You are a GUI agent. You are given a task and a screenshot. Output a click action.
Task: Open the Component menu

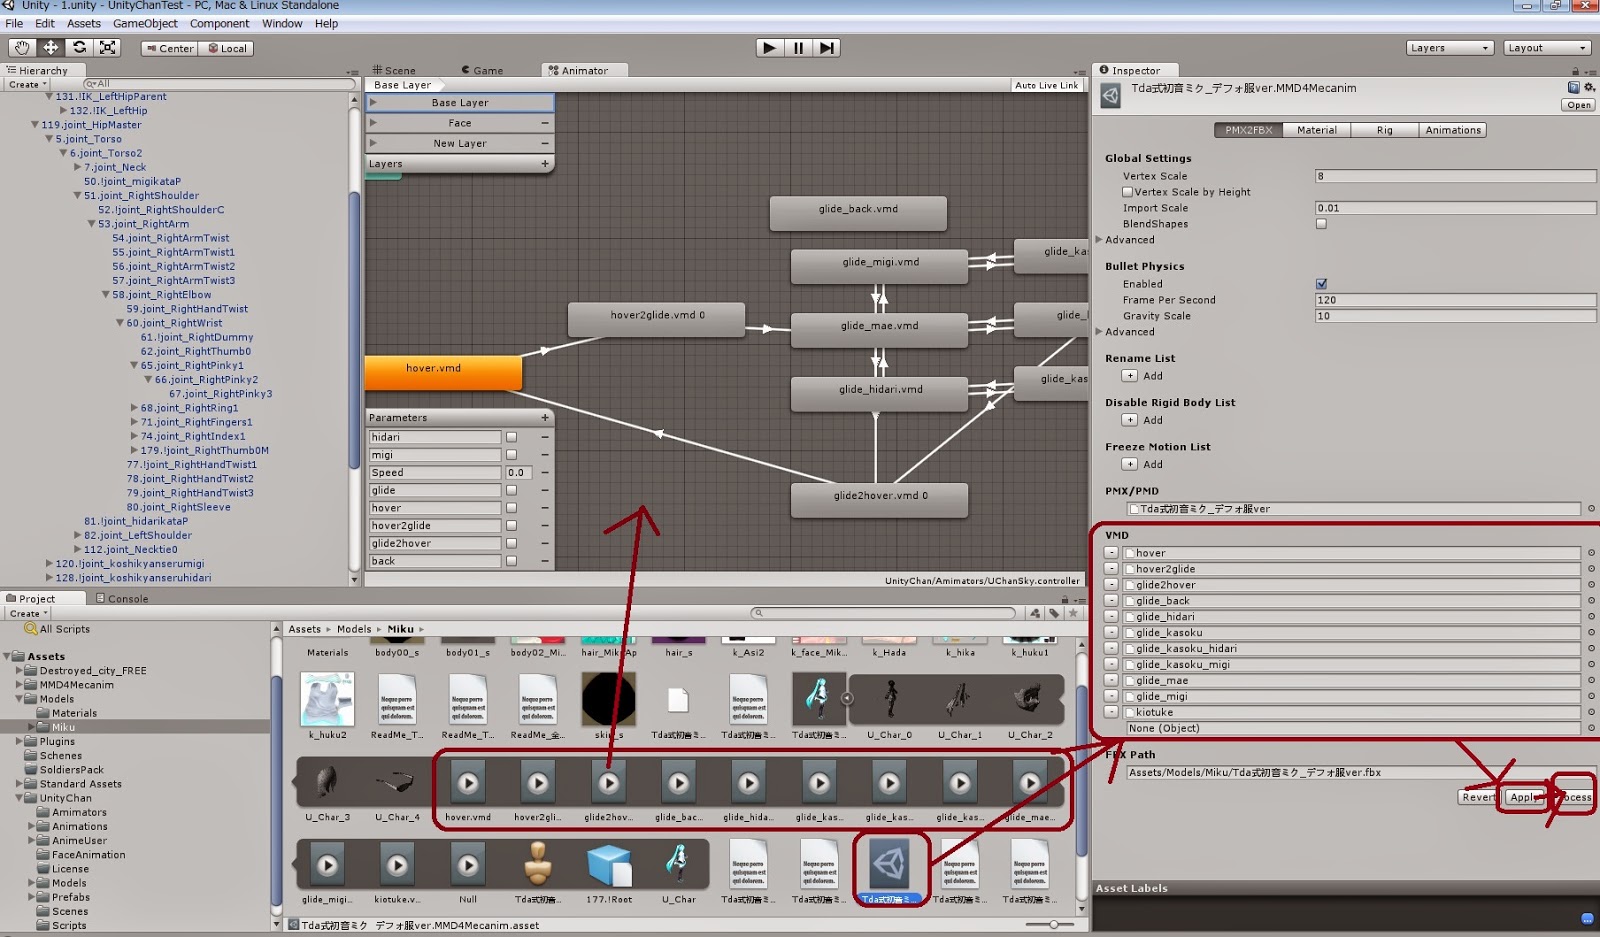[219, 23]
